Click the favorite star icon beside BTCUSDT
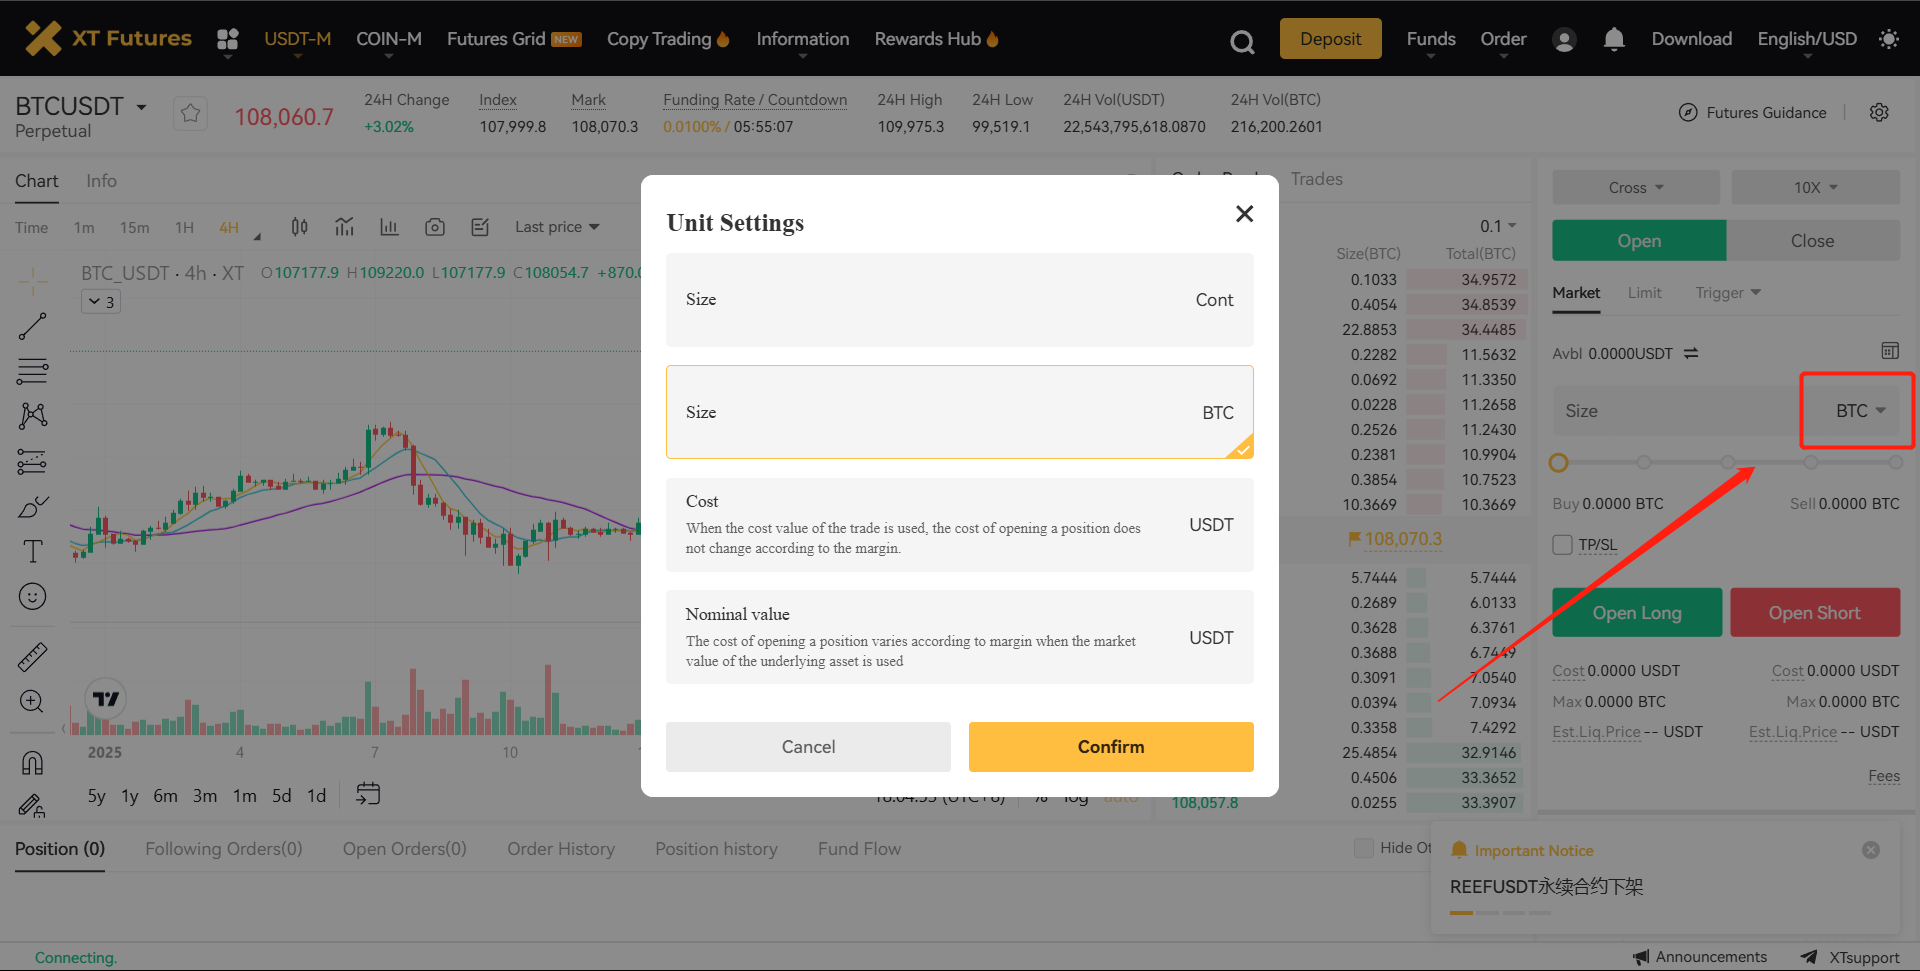 [x=190, y=114]
